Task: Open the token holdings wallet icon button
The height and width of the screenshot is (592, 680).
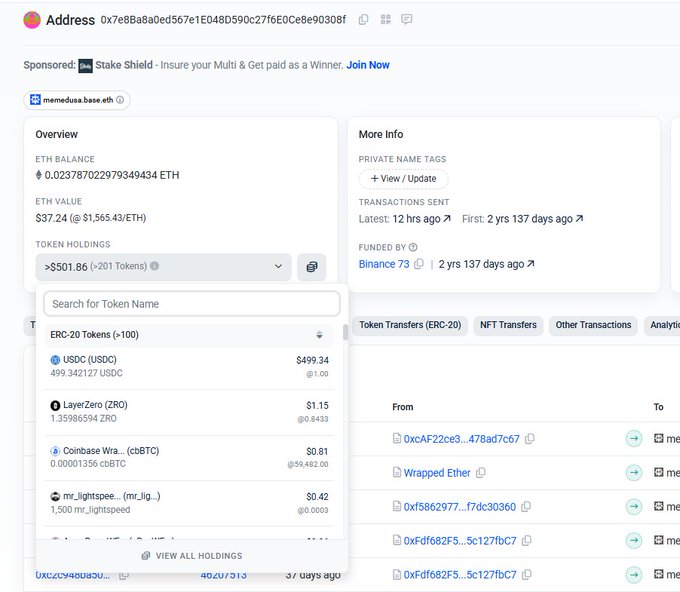Action: click(x=311, y=267)
